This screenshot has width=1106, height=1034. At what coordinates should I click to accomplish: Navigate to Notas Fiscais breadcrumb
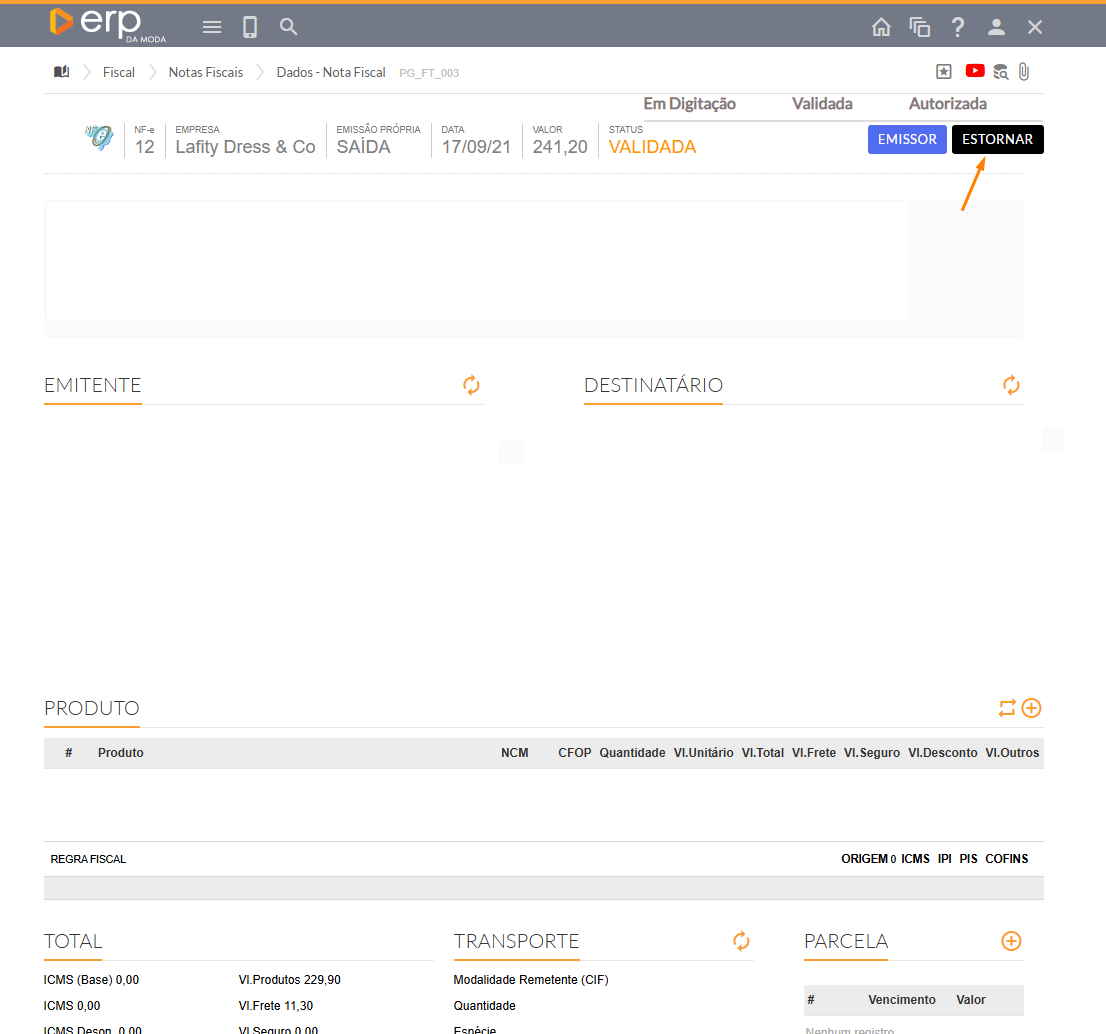tap(206, 72)
